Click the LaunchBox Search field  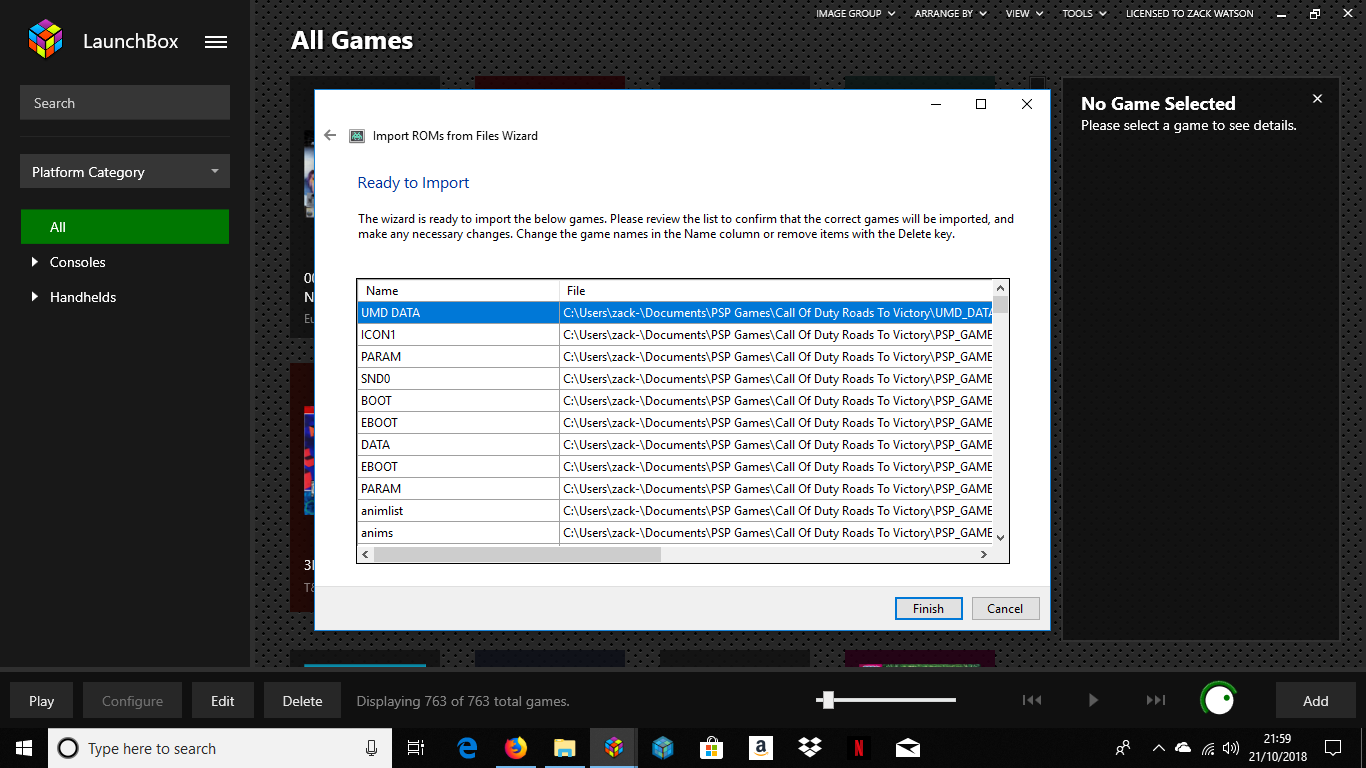tap(125, 103)
